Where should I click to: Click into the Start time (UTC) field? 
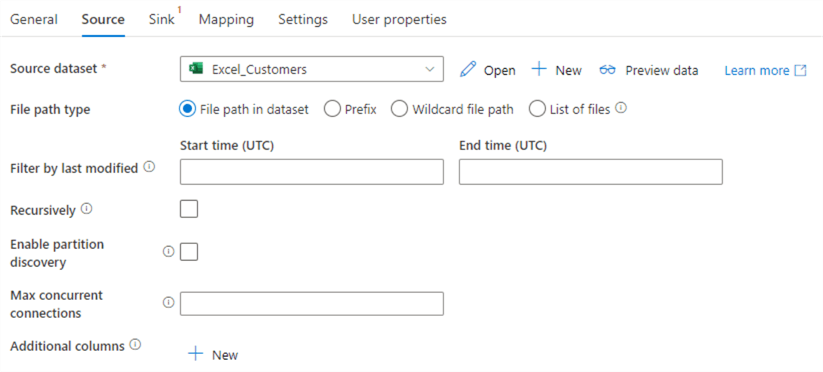[x=312, y=172]
